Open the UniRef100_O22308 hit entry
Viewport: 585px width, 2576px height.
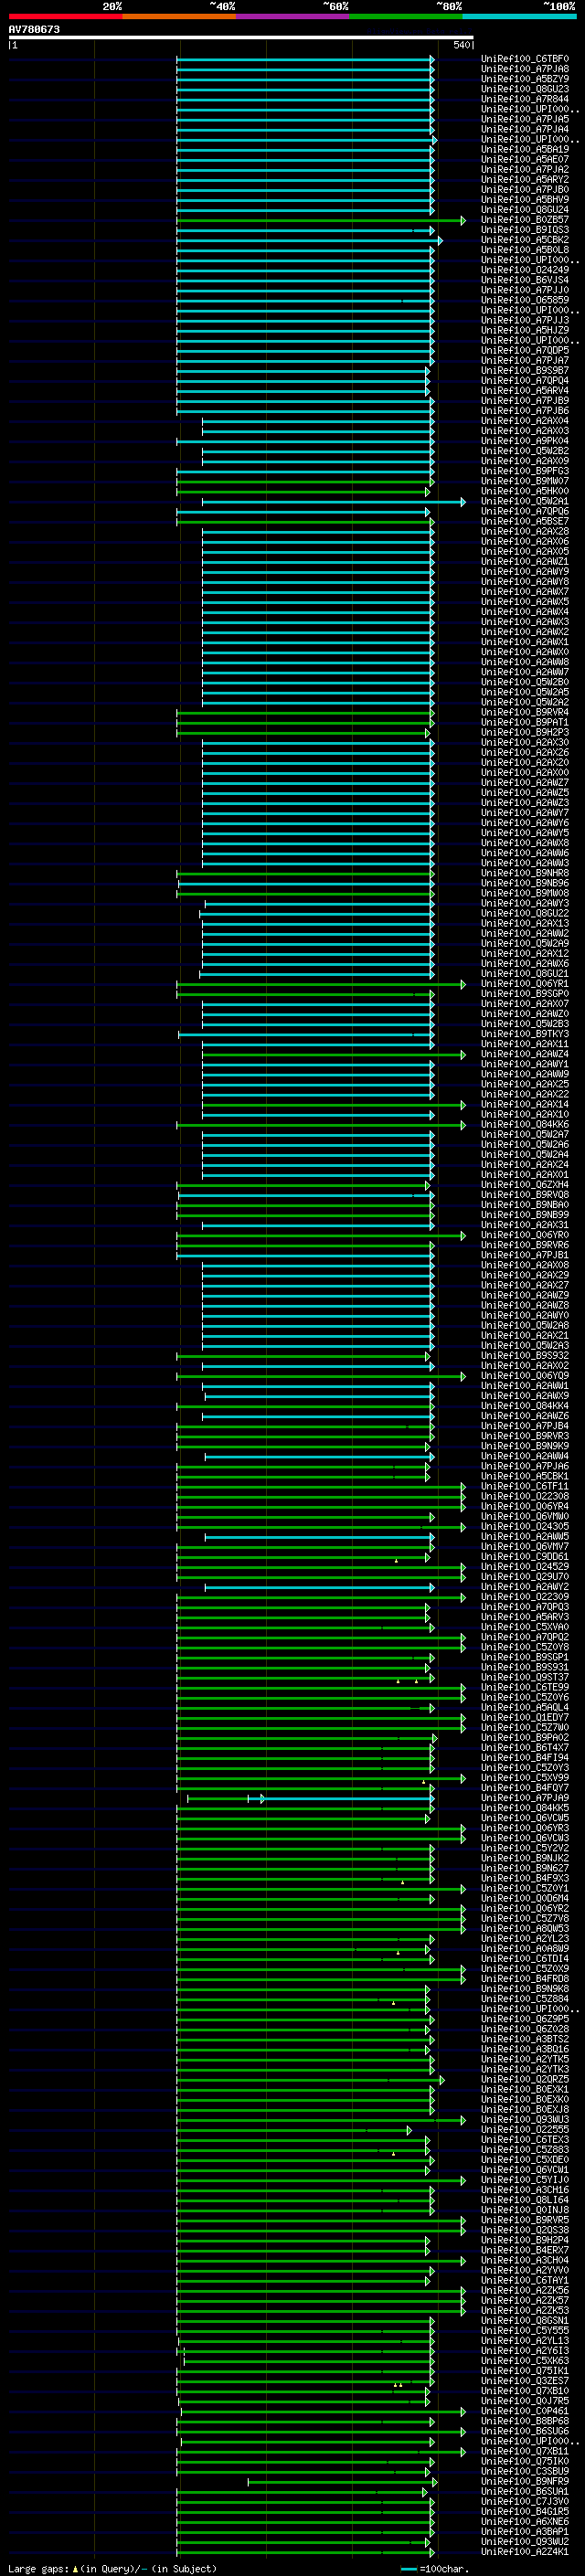pyautogui.click(x=525, y=1496)
